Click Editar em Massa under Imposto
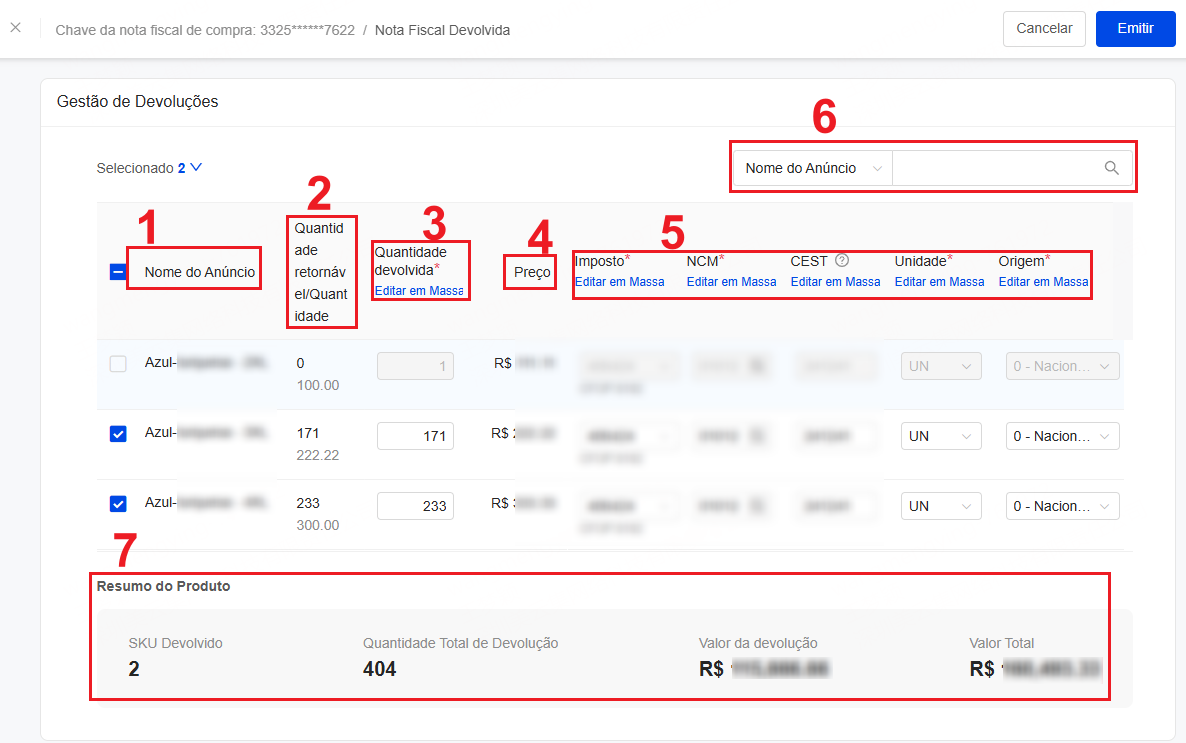 (619, 281)
